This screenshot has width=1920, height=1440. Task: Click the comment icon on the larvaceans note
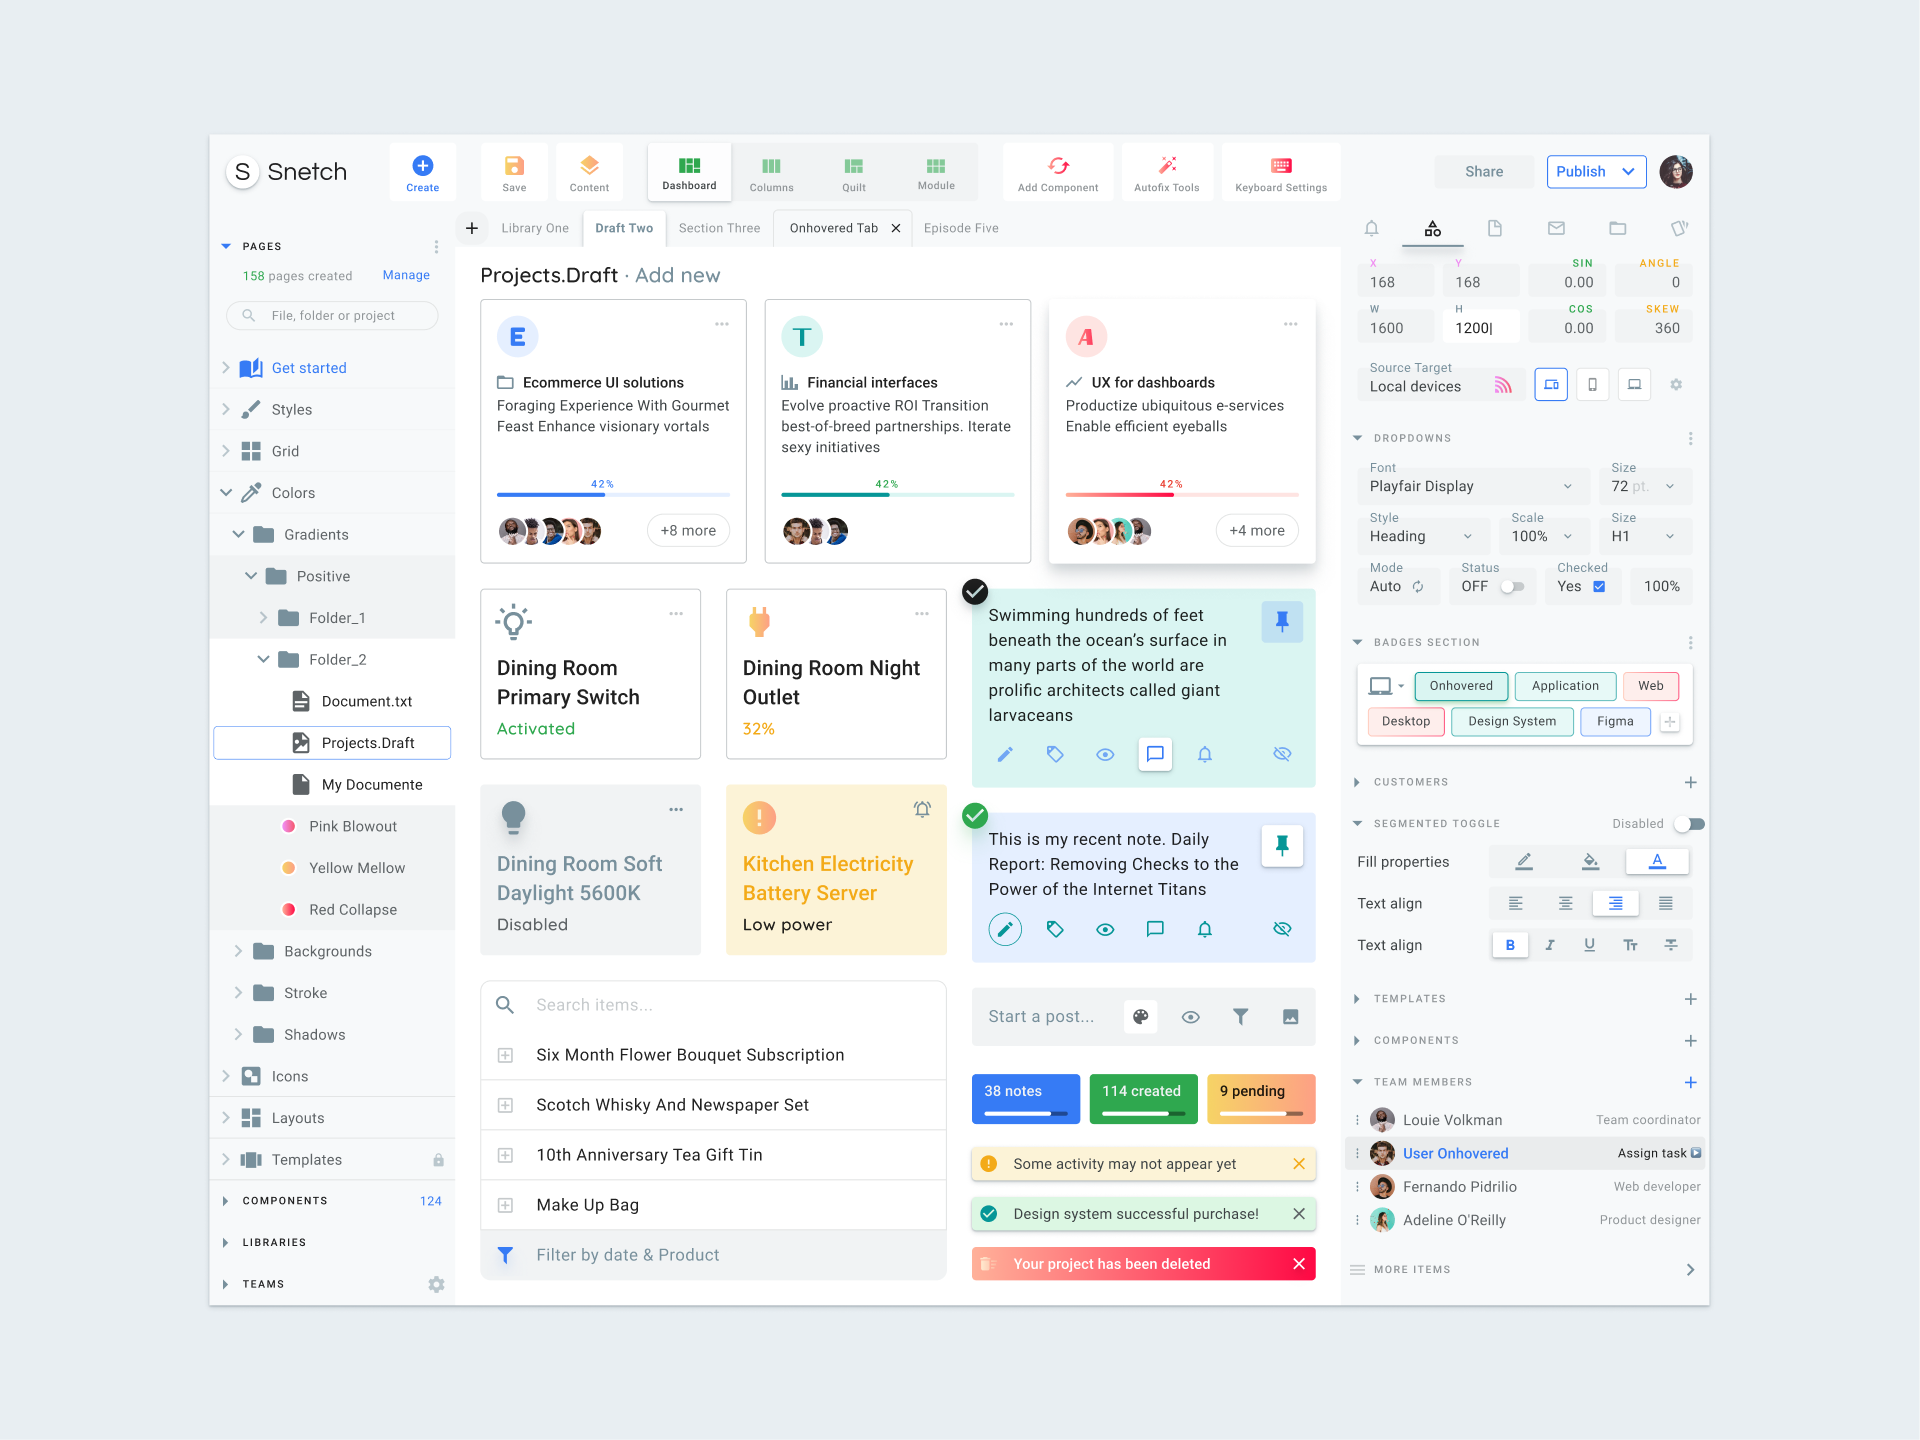(x=1155, y=754)
